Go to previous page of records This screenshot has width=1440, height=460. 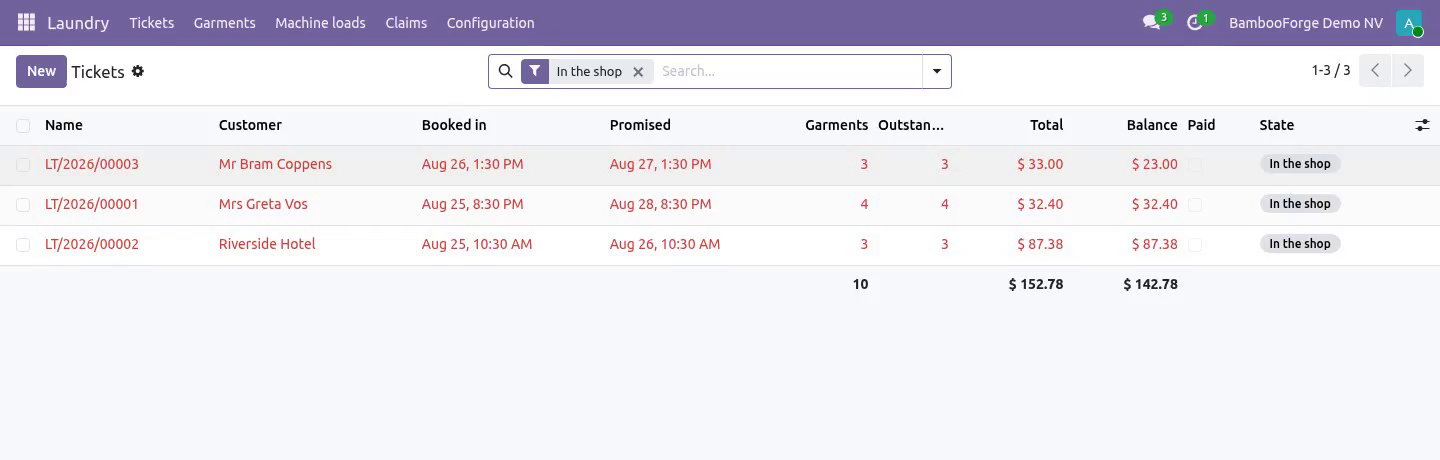pyautogui.click(x=1375, y=71)
